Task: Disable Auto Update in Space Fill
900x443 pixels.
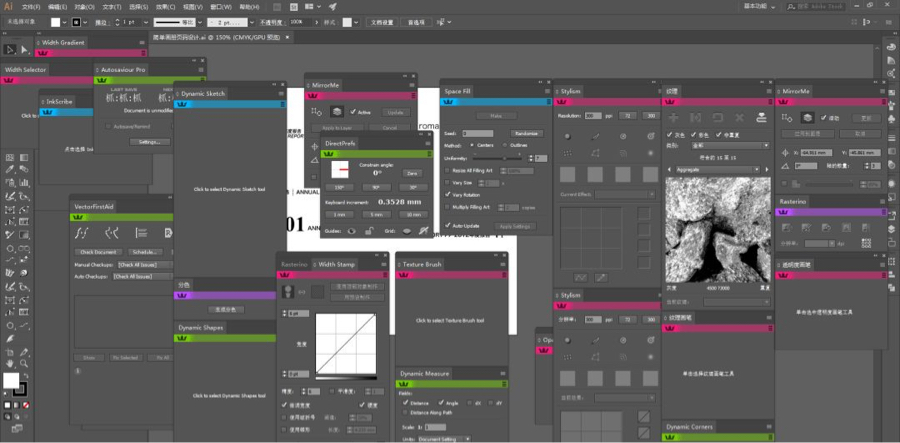Action: 448,226
